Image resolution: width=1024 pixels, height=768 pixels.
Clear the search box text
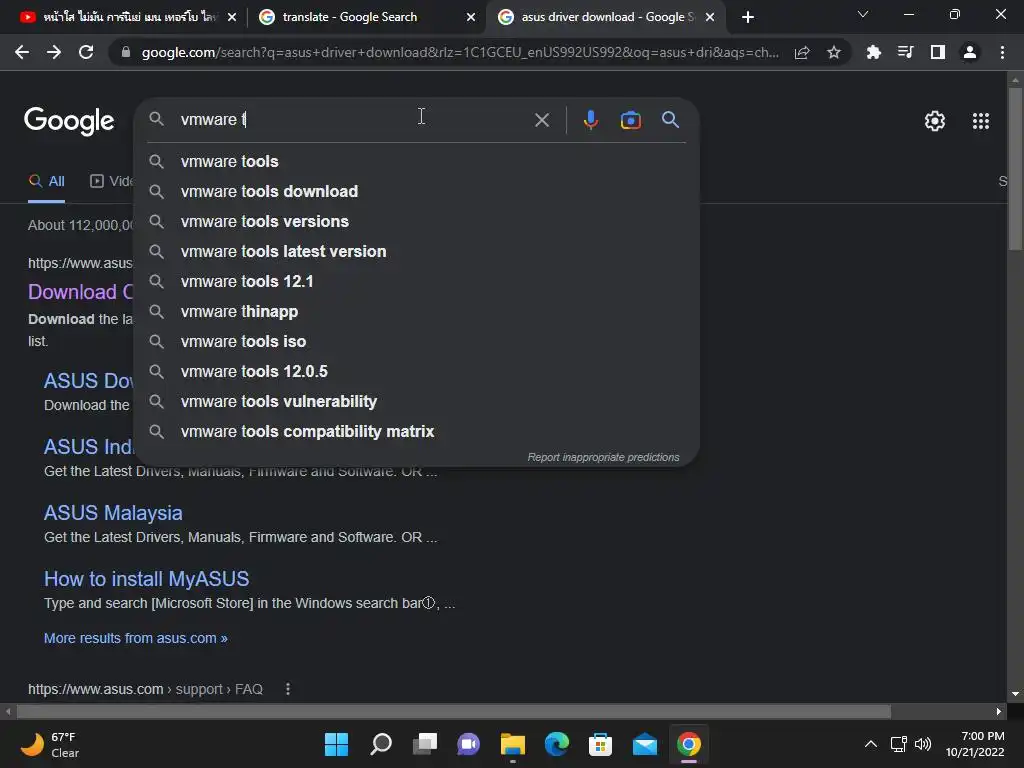point(542,120)
